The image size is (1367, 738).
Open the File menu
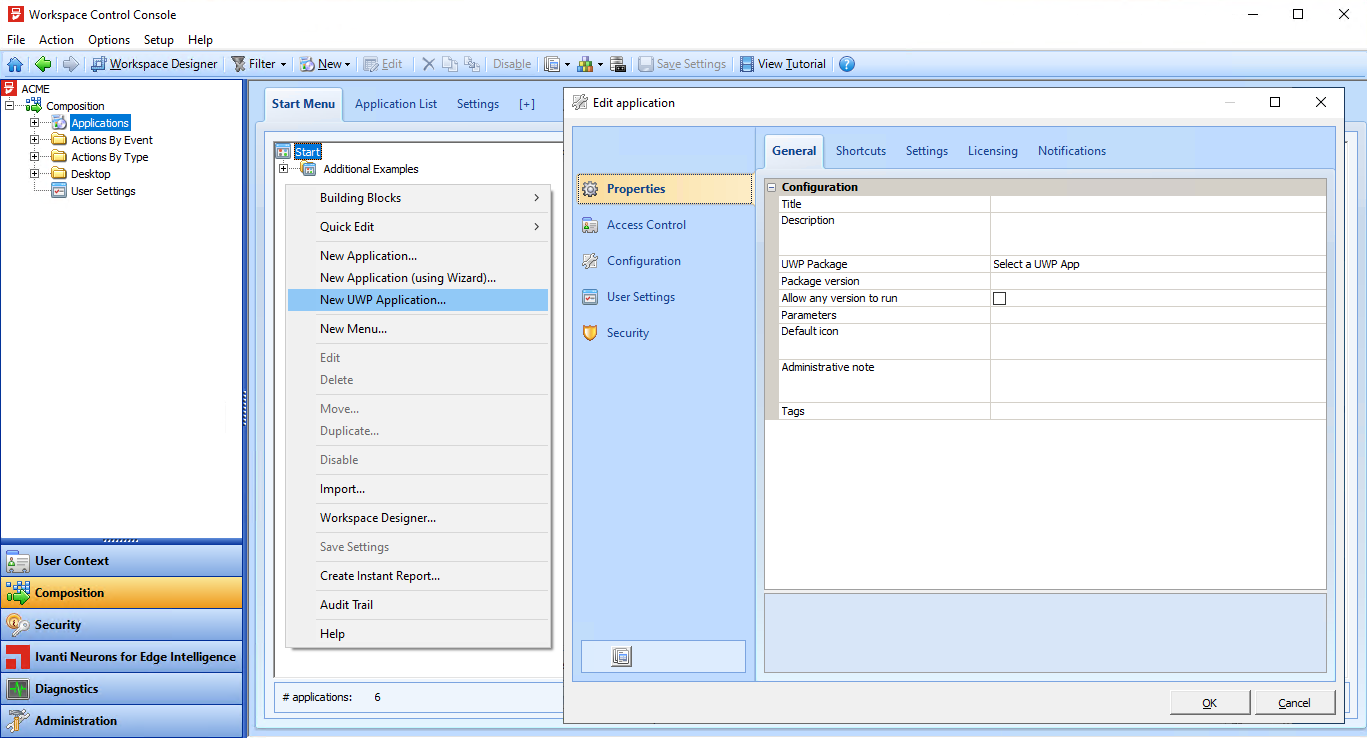pyautogui.click(x=16, y=40)
